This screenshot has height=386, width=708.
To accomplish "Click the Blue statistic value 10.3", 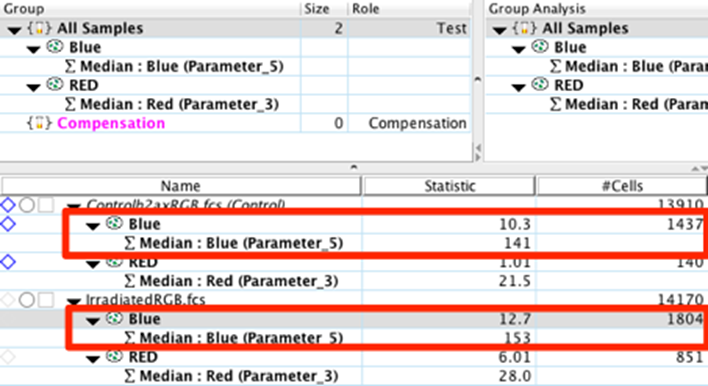I will 515,224.
